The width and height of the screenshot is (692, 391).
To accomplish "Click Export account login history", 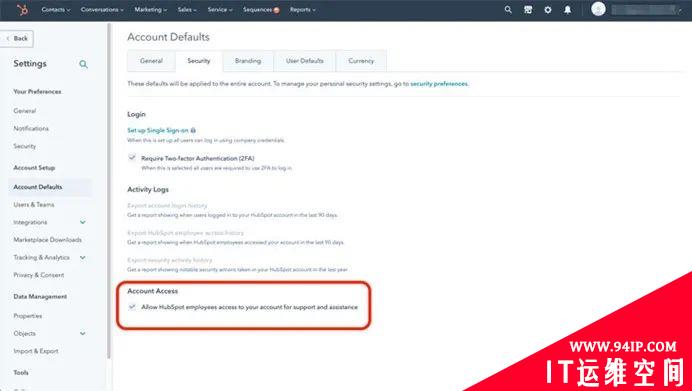I will pos(167,206).
